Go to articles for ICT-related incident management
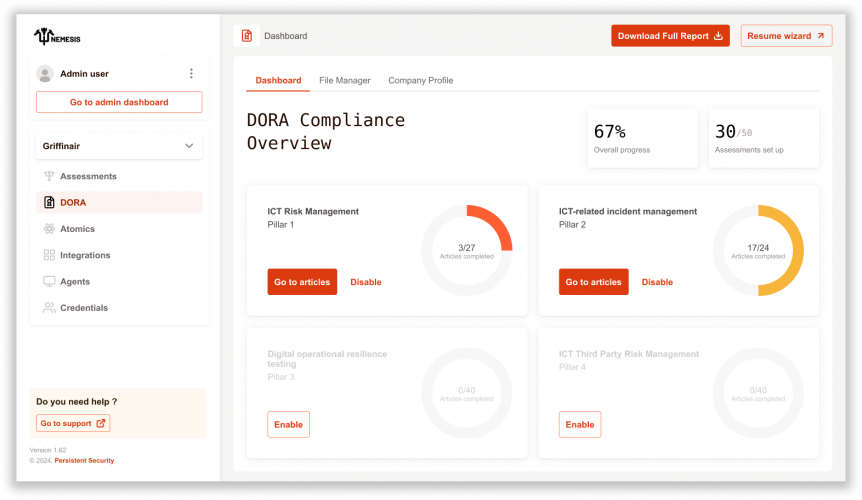862x500 pixels. click(x=594, y=282)
